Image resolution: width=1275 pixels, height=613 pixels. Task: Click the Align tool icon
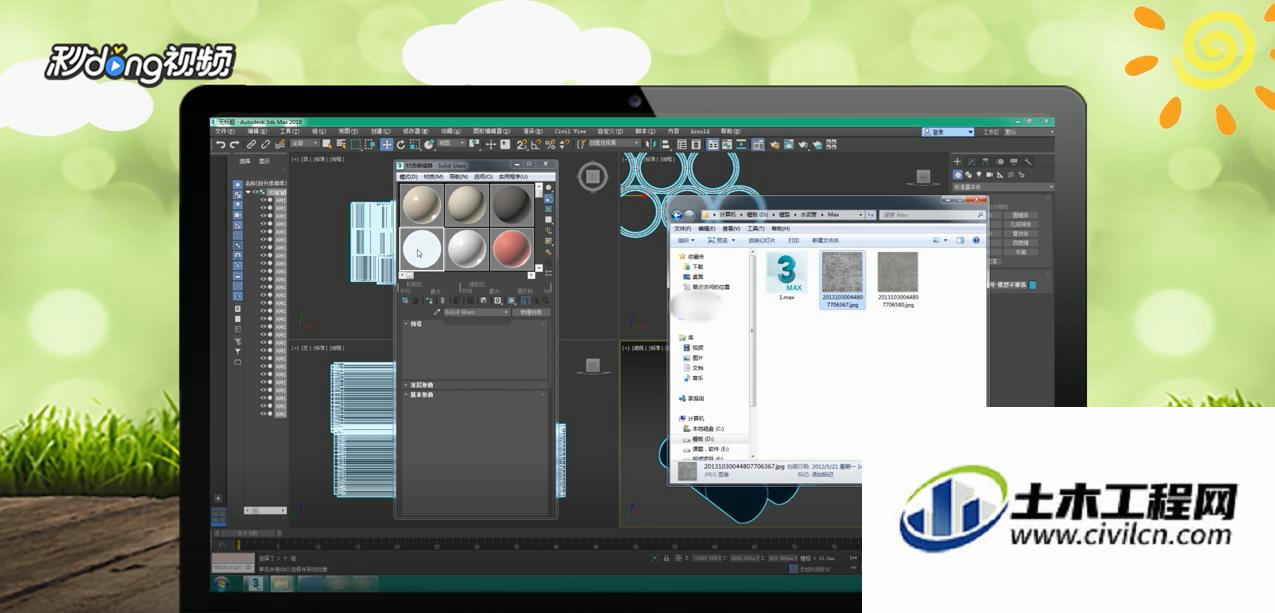click(665, 144)
